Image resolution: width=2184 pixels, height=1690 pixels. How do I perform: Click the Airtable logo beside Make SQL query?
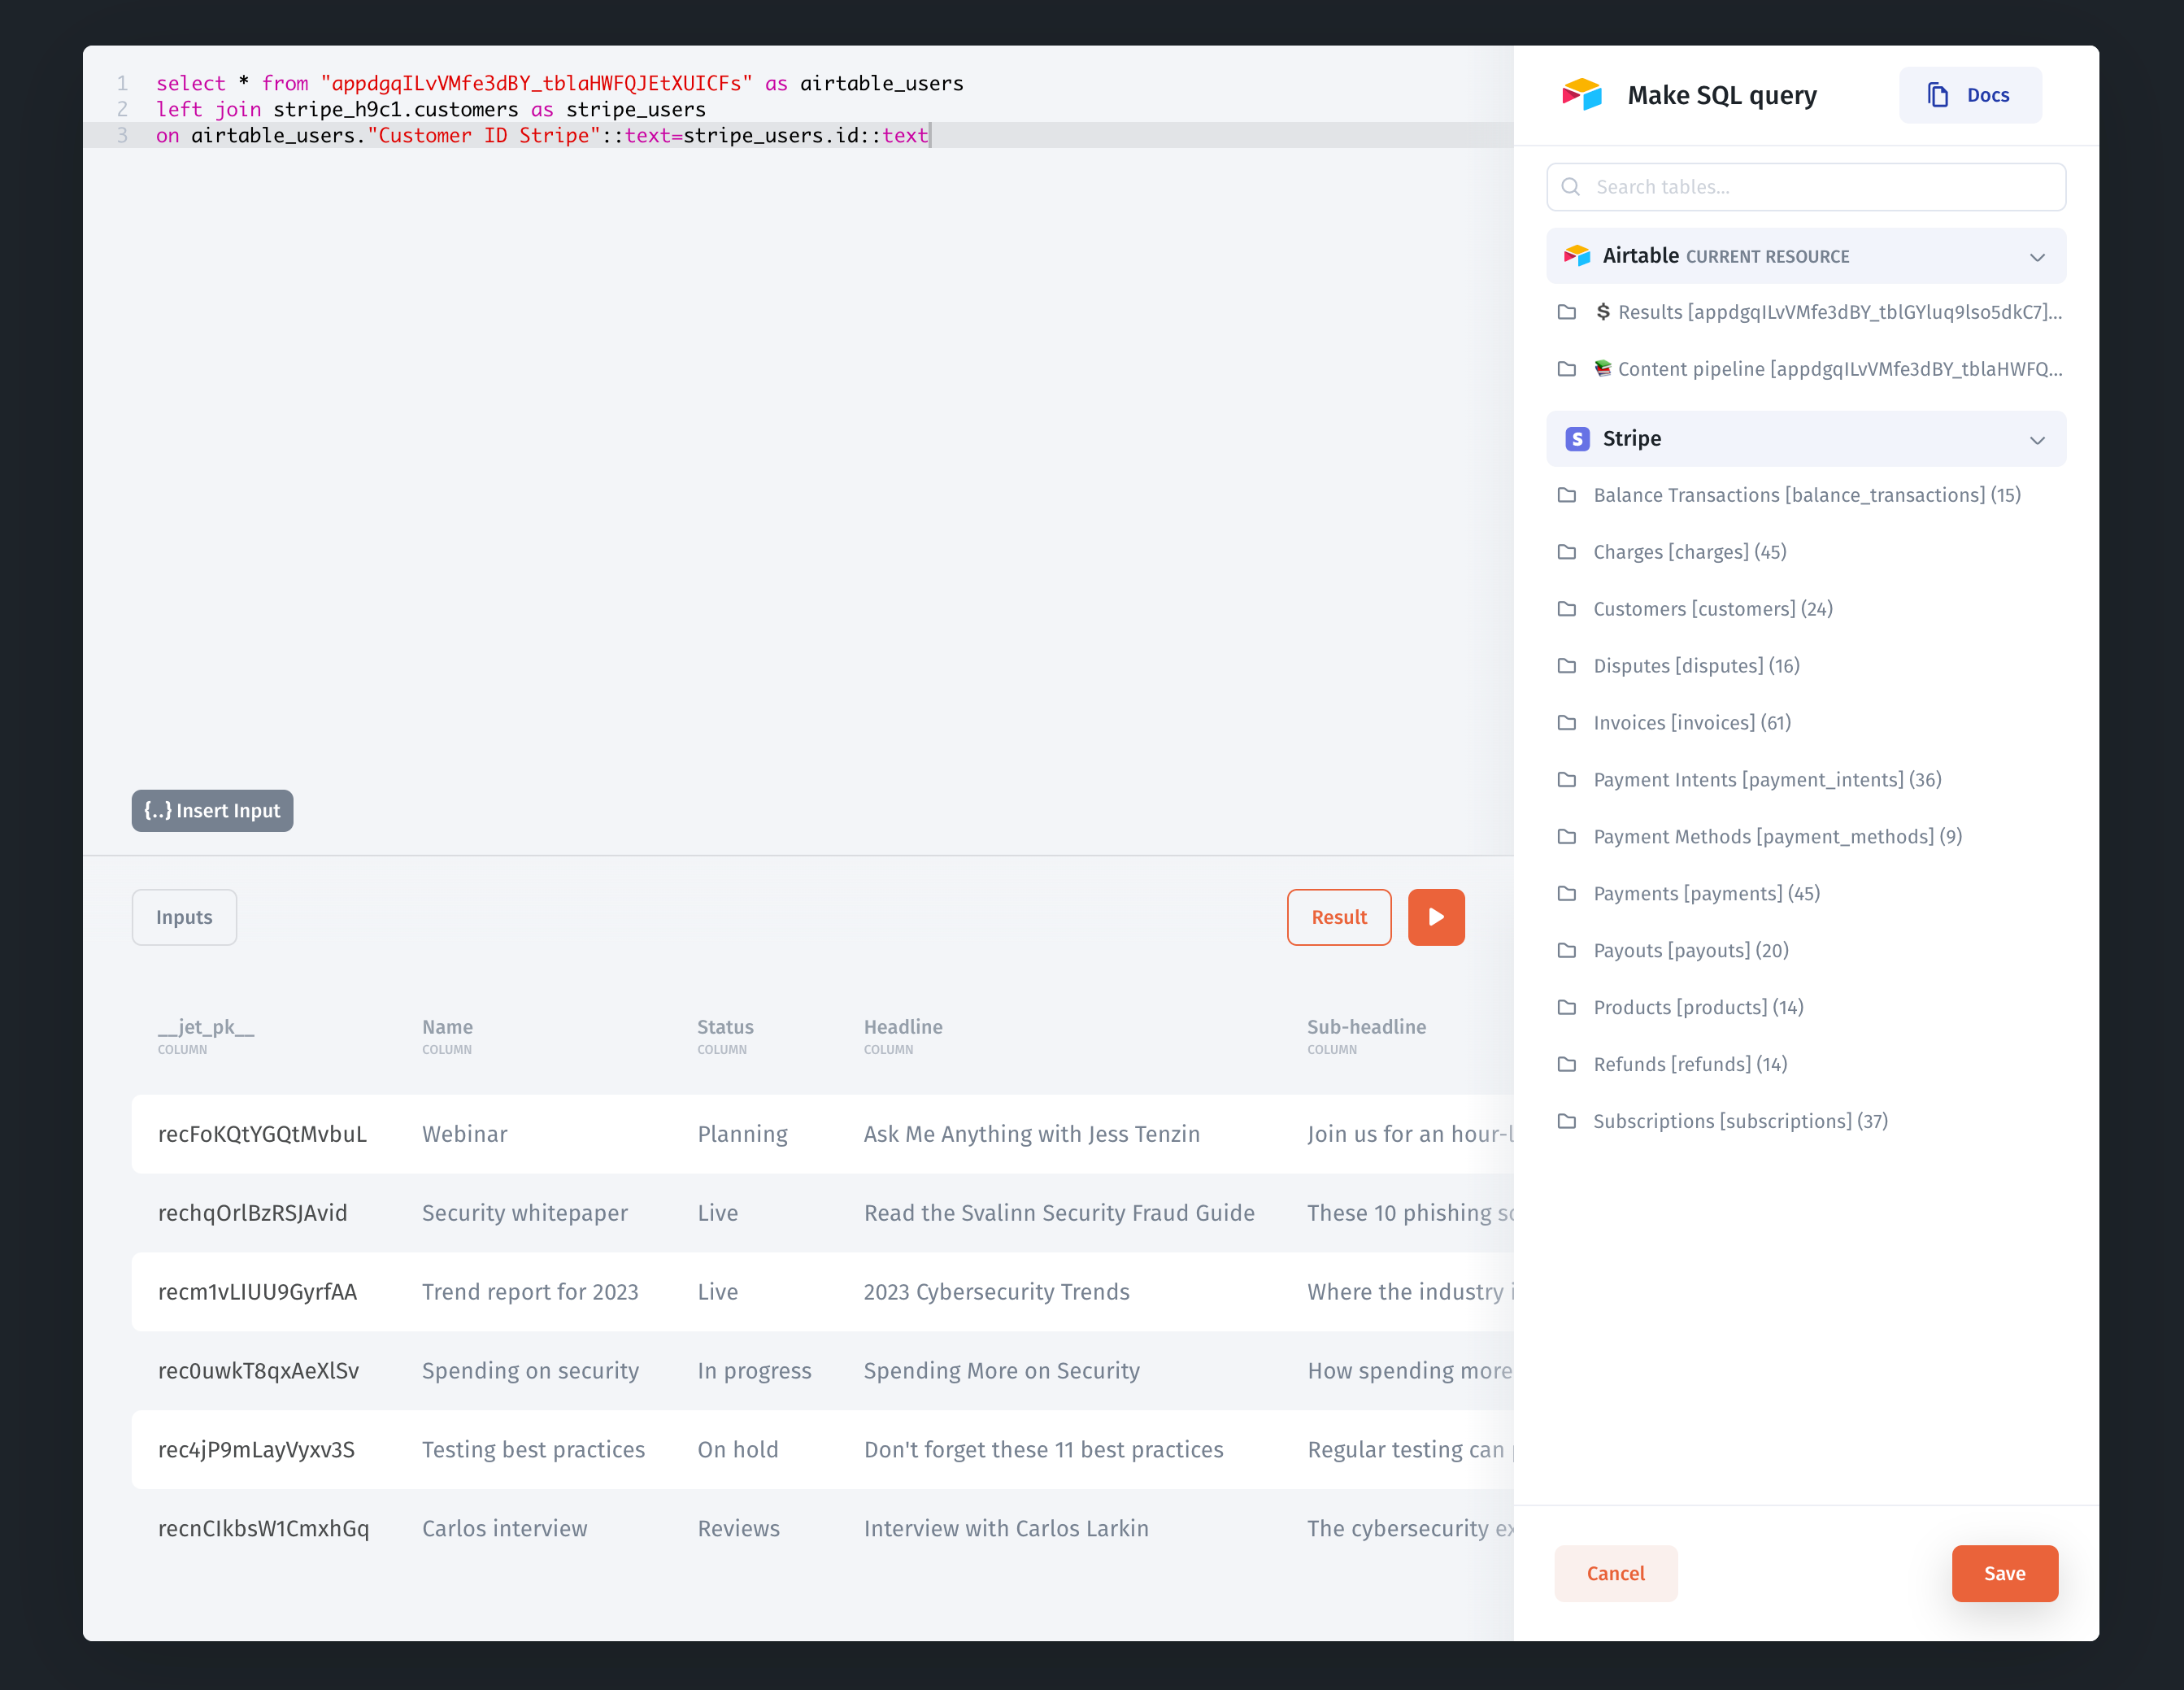[1582, 95]
